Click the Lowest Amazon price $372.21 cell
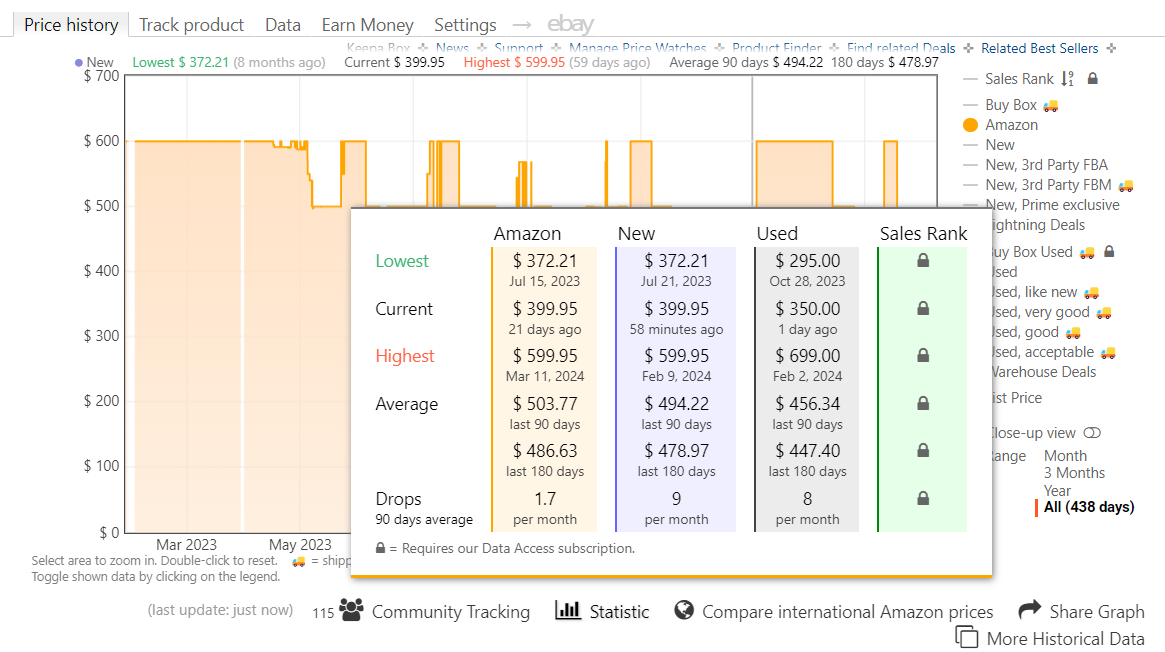Screen dimensions: 1165x652 (x=545, y=270)
